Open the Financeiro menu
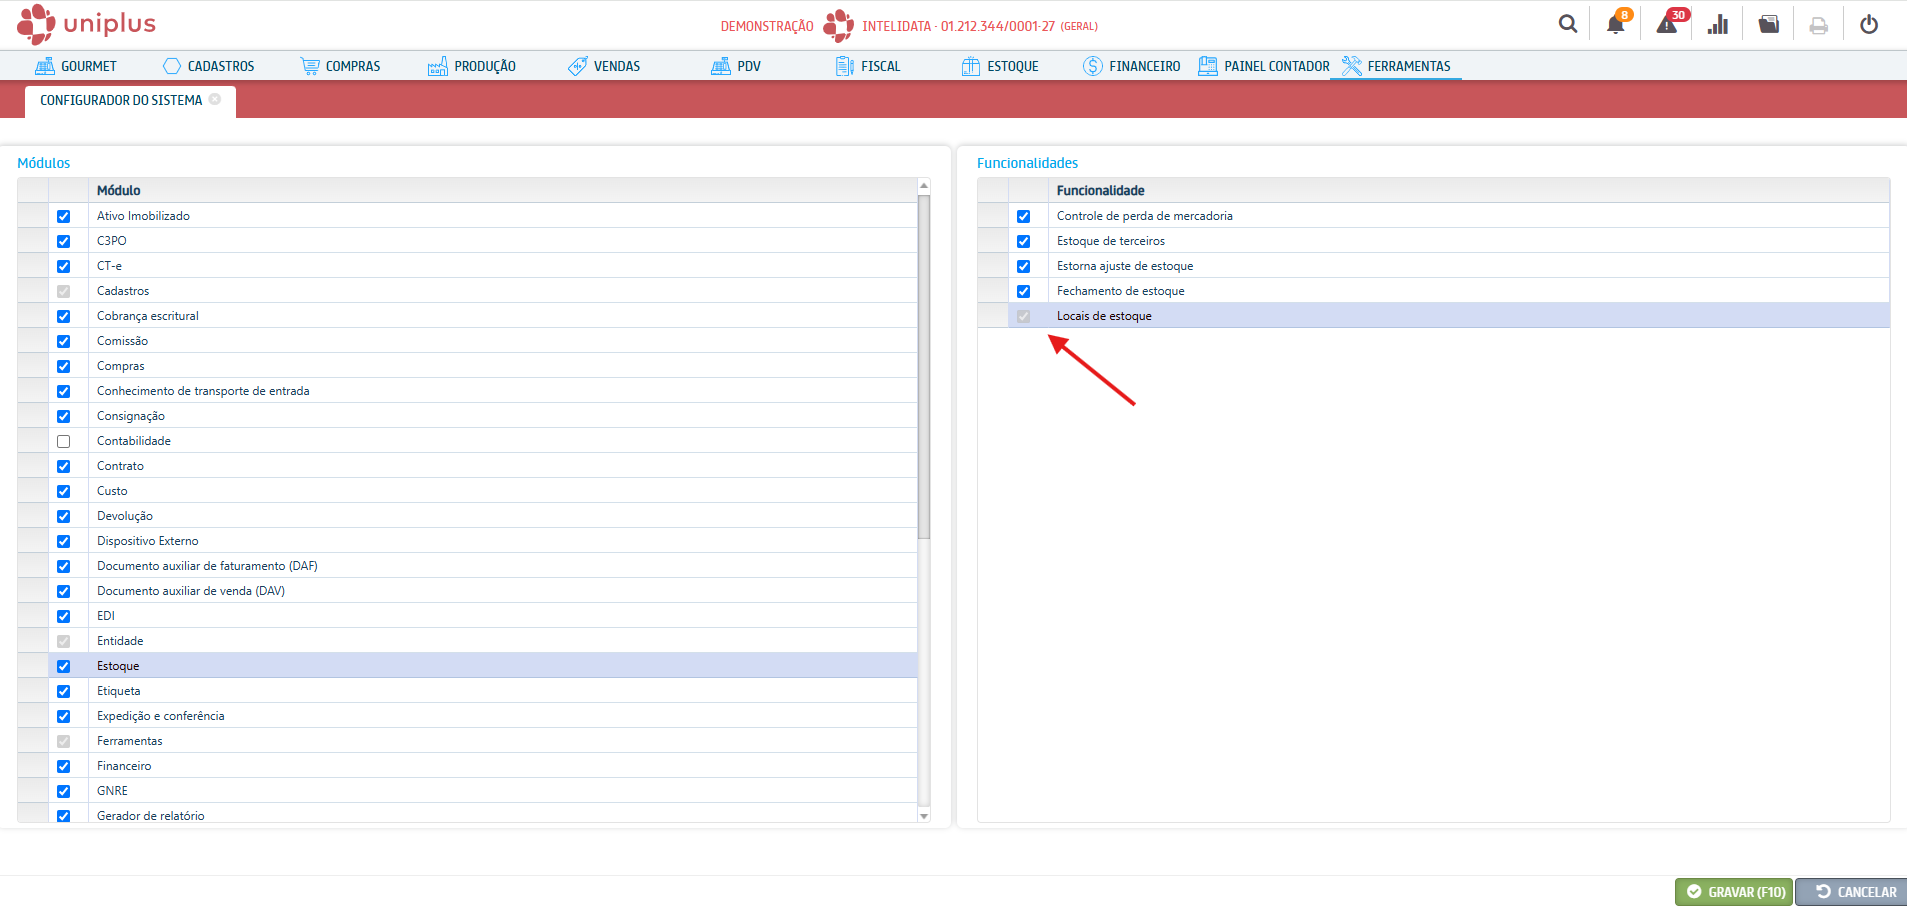The width and height of the screenshot is (1907, 907). 1132,66
